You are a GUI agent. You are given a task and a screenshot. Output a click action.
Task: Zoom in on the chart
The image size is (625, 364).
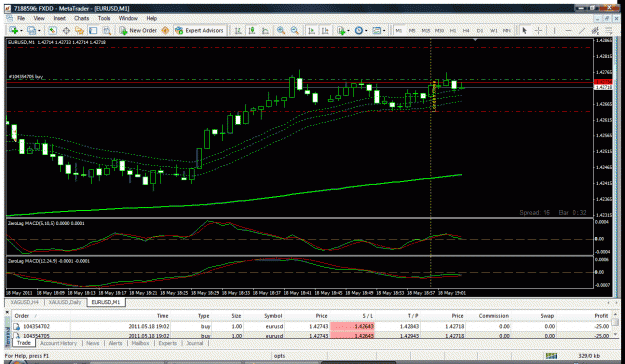click(x=281, y=30)
